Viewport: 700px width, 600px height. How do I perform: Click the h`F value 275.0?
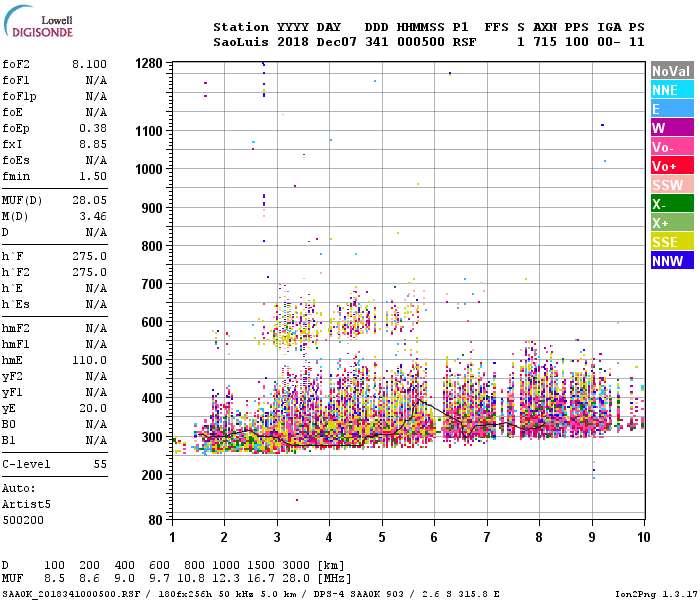pyautogui.click(x=89, y=256)
